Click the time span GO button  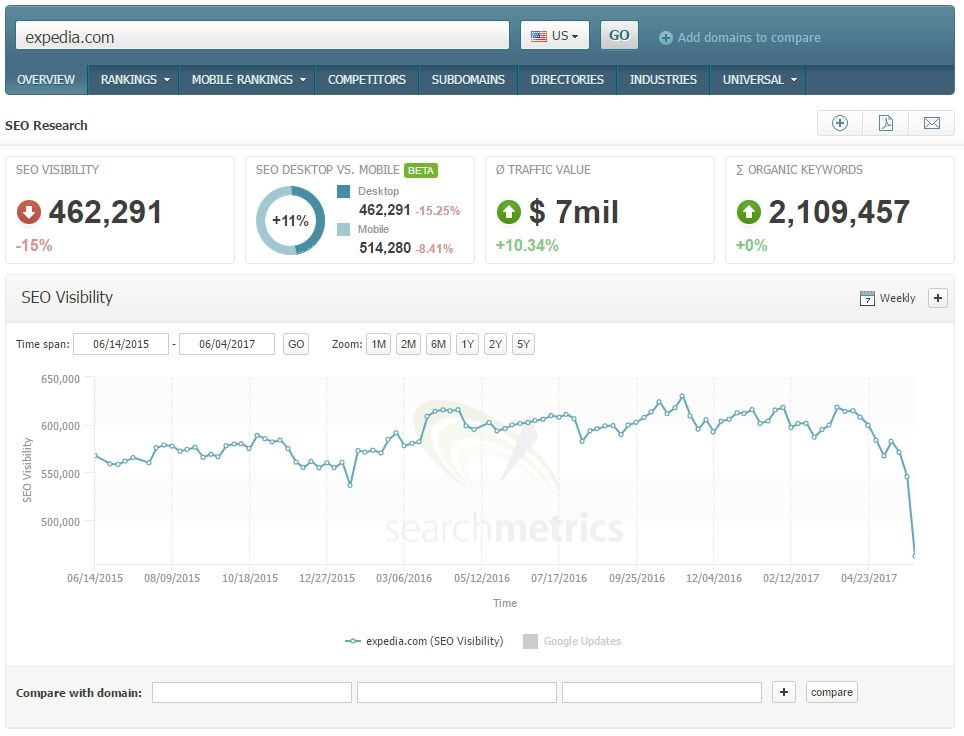click(296, 344)
